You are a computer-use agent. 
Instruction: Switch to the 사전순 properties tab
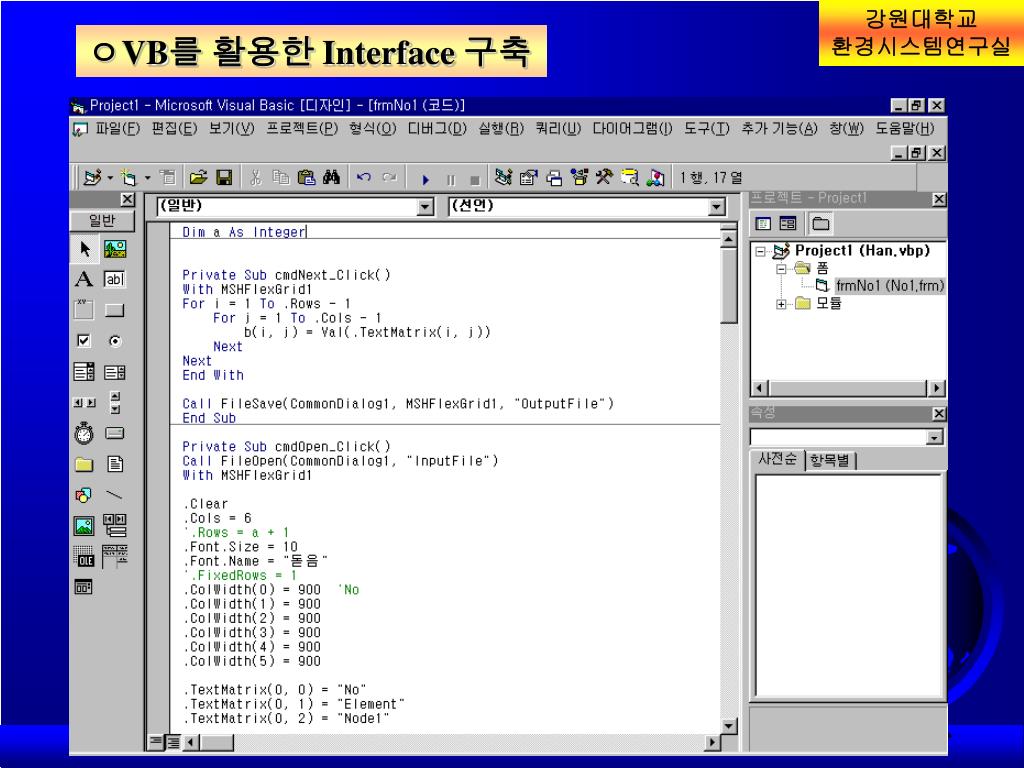click(x=777, y=460)
